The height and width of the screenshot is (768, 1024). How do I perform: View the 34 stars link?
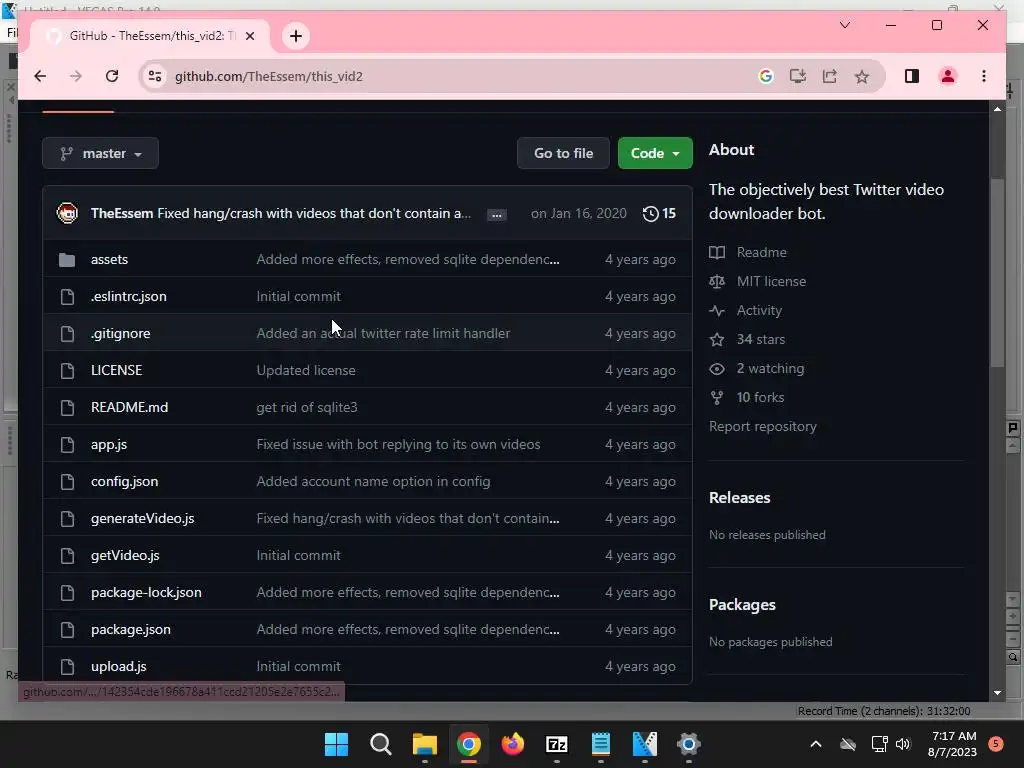click(747, 340)
